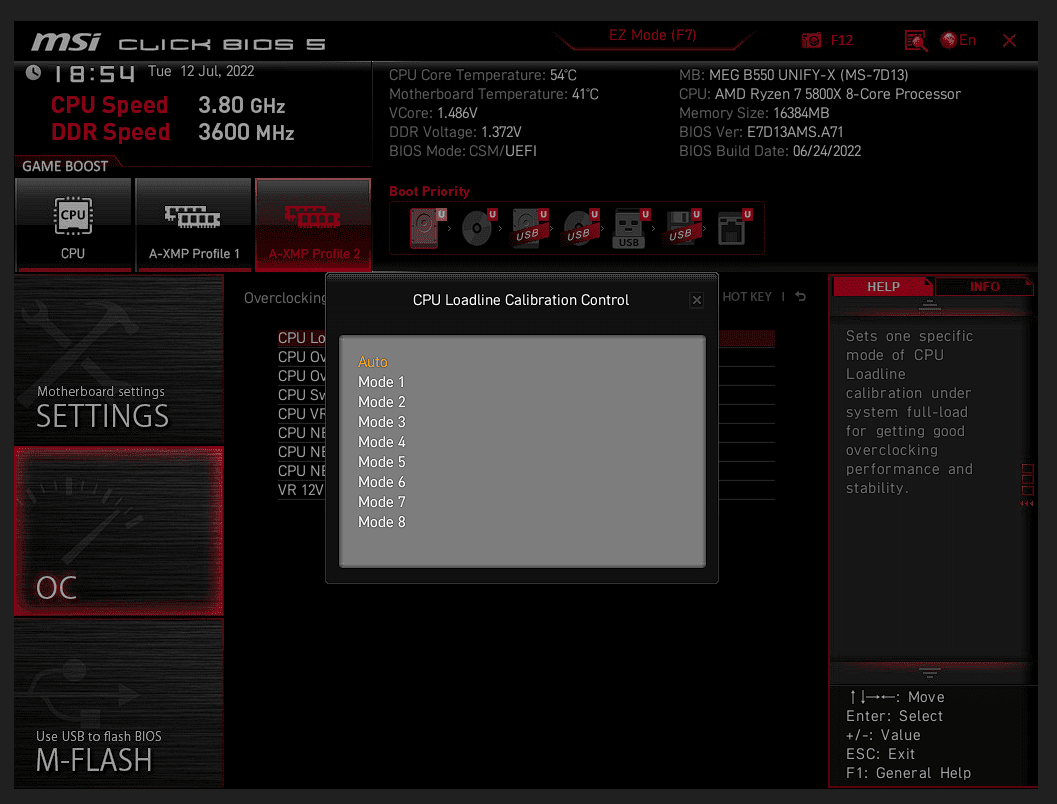Click the help panel bottom collapse handle

930,673
